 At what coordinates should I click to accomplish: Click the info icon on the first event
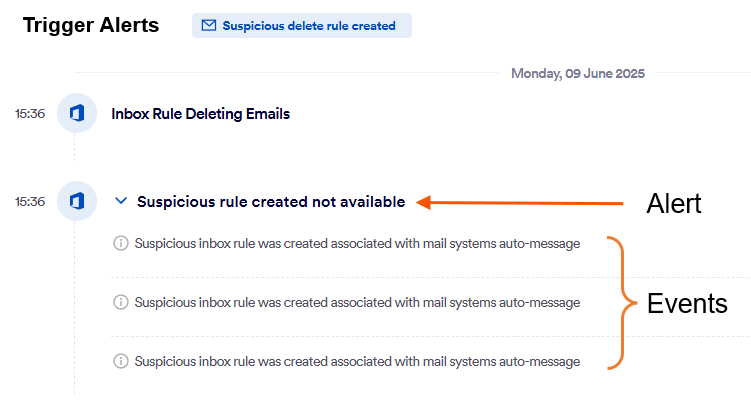tap(121, 243)
